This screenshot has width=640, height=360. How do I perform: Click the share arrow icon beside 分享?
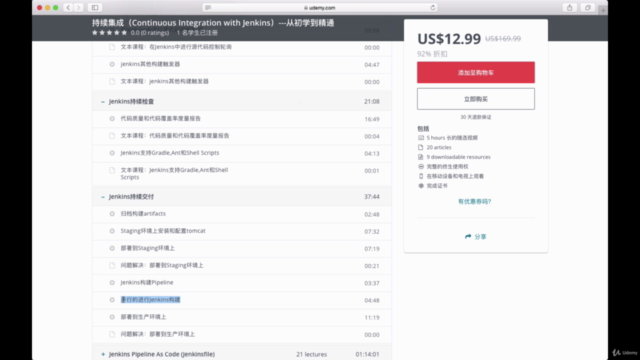468,236
